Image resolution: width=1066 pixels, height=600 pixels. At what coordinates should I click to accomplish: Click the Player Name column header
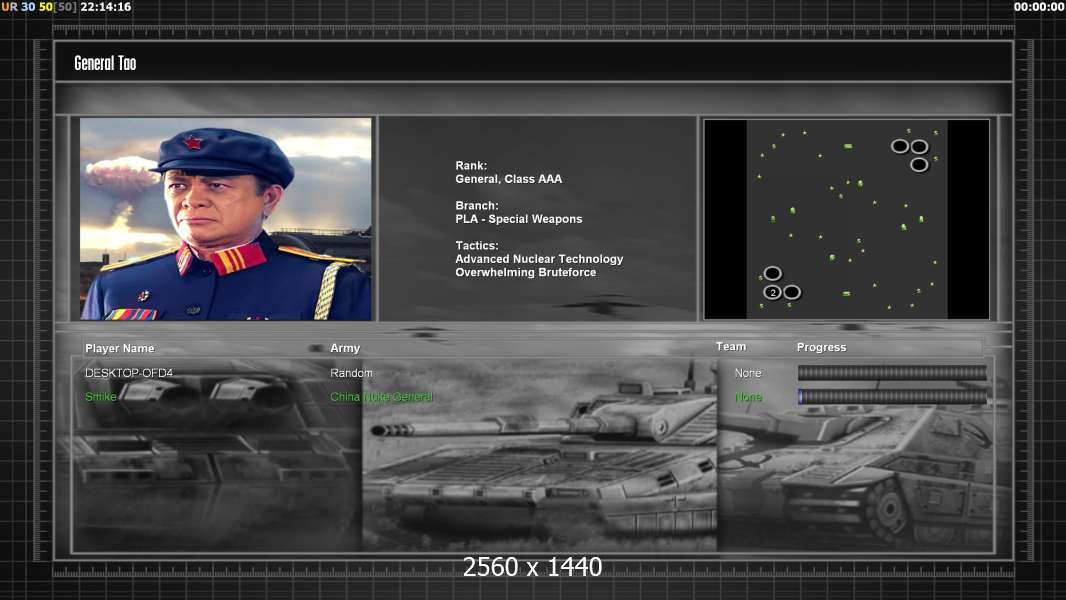(x=120, y=348)
